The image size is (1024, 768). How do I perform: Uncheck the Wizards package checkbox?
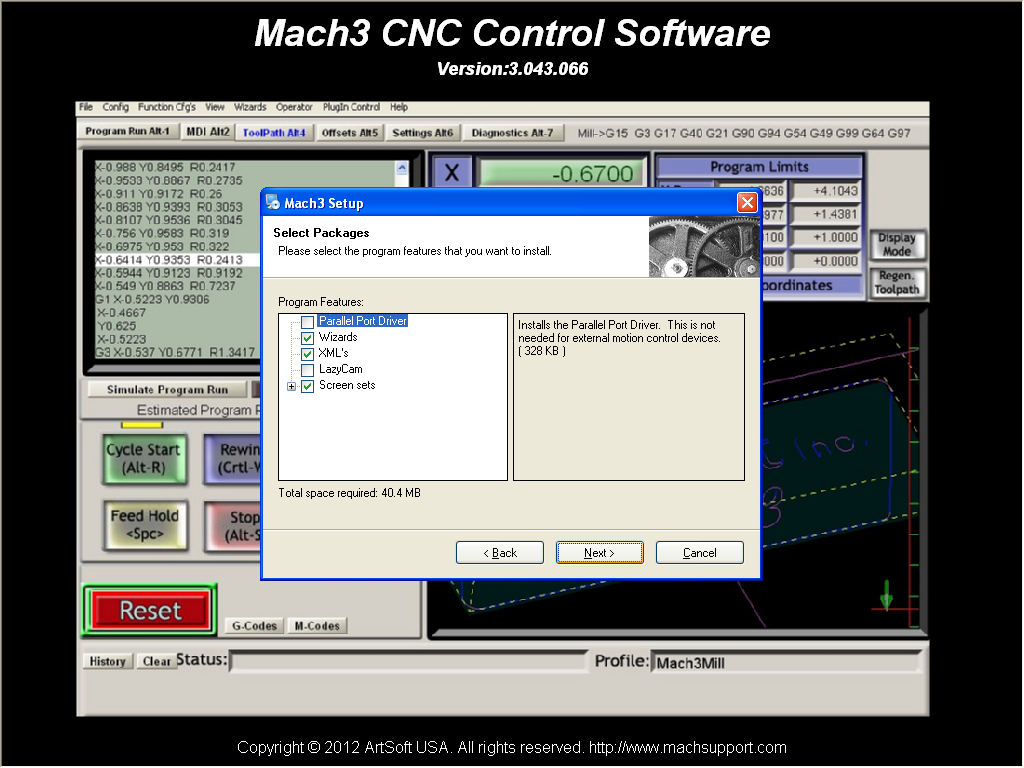308,338
